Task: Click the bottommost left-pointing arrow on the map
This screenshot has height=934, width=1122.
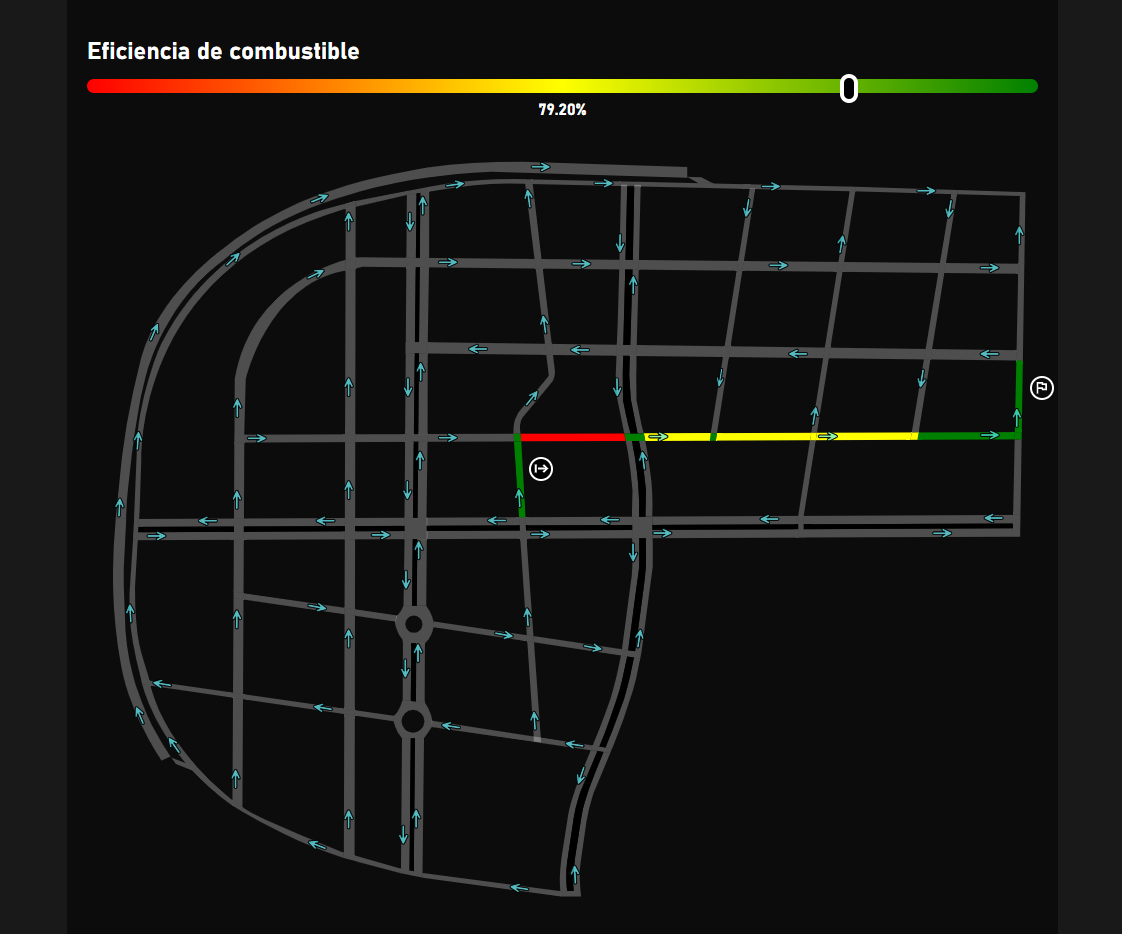Action: pyautogui.click(x=519, y=887)
